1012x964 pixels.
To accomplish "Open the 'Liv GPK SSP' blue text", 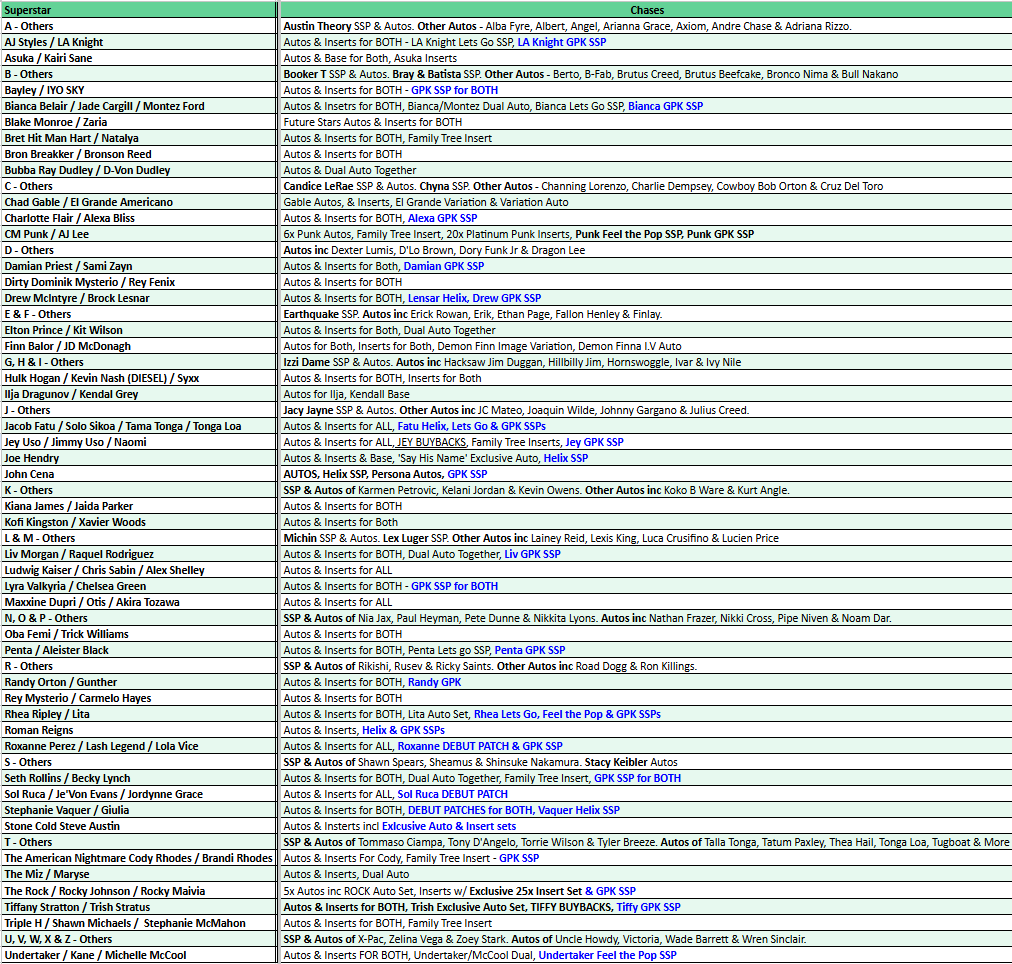I will coord(532,554).
